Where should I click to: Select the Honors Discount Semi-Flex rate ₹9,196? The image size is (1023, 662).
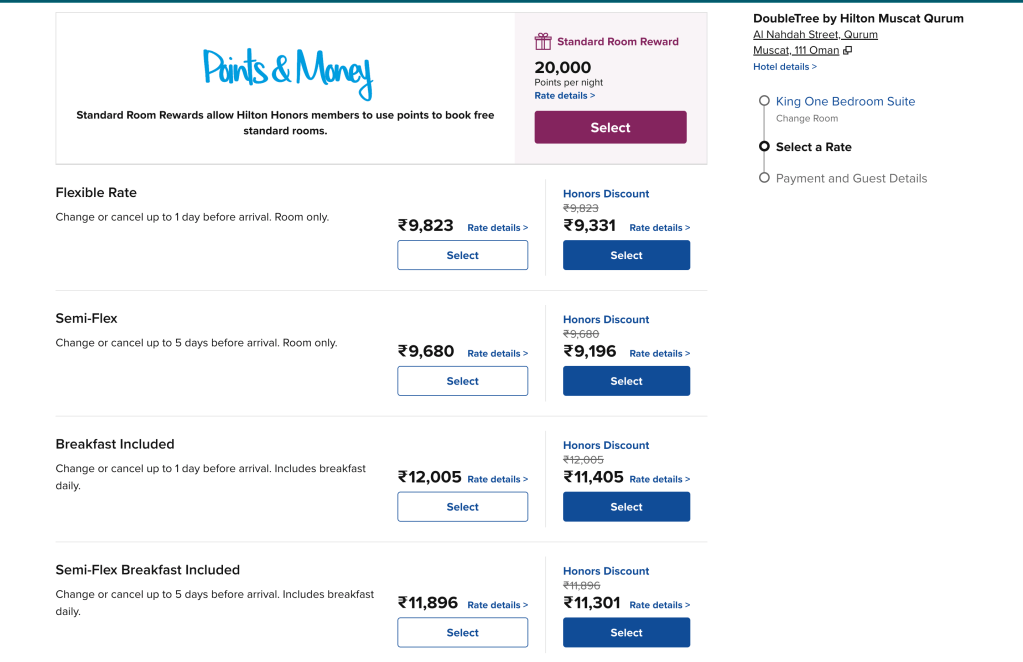coord(626,381)
